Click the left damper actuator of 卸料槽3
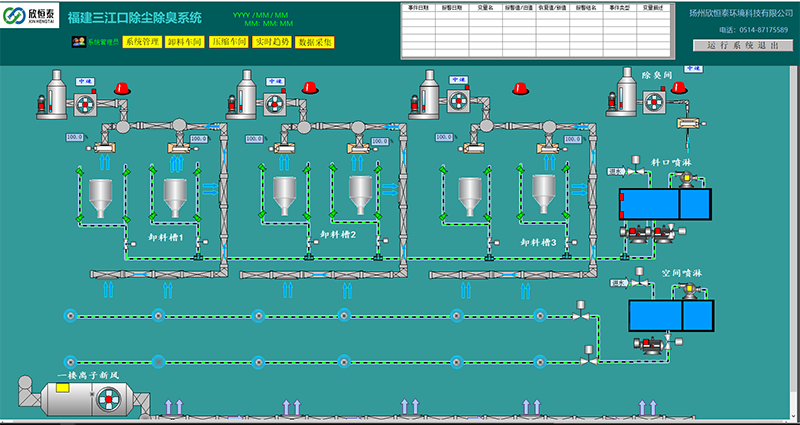 click(471, 148)
